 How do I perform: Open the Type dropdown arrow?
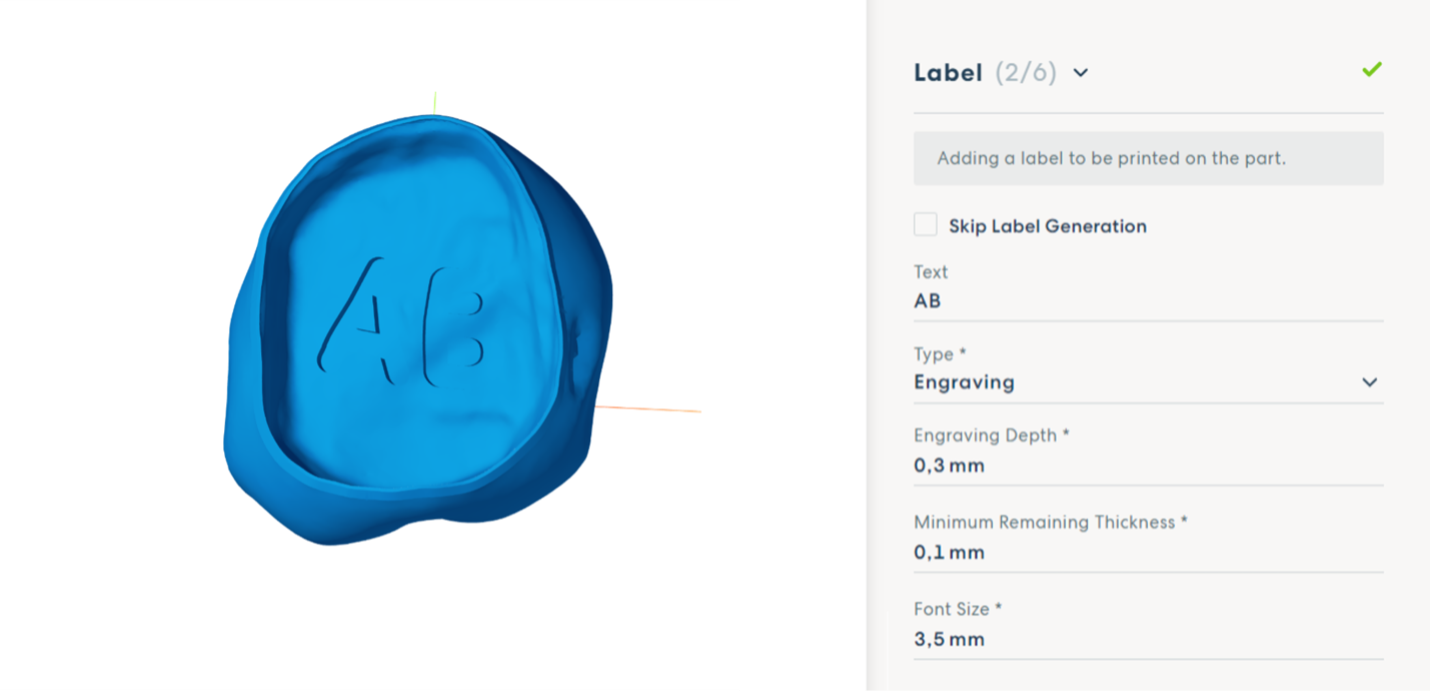pyautogui.click(x=1369, y=382)
